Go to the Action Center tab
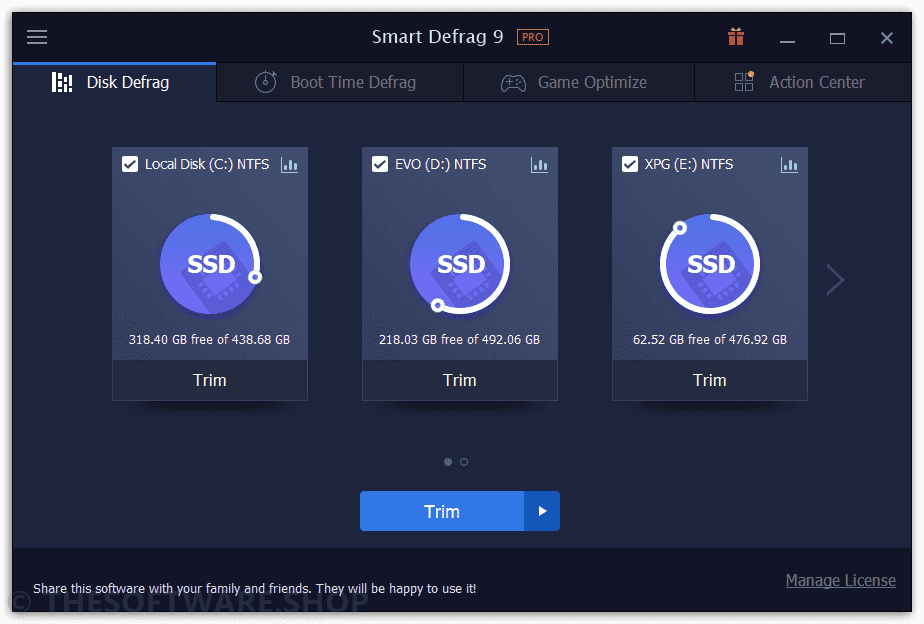Screen dimensions: 924x624 click(x=803, y=82)
